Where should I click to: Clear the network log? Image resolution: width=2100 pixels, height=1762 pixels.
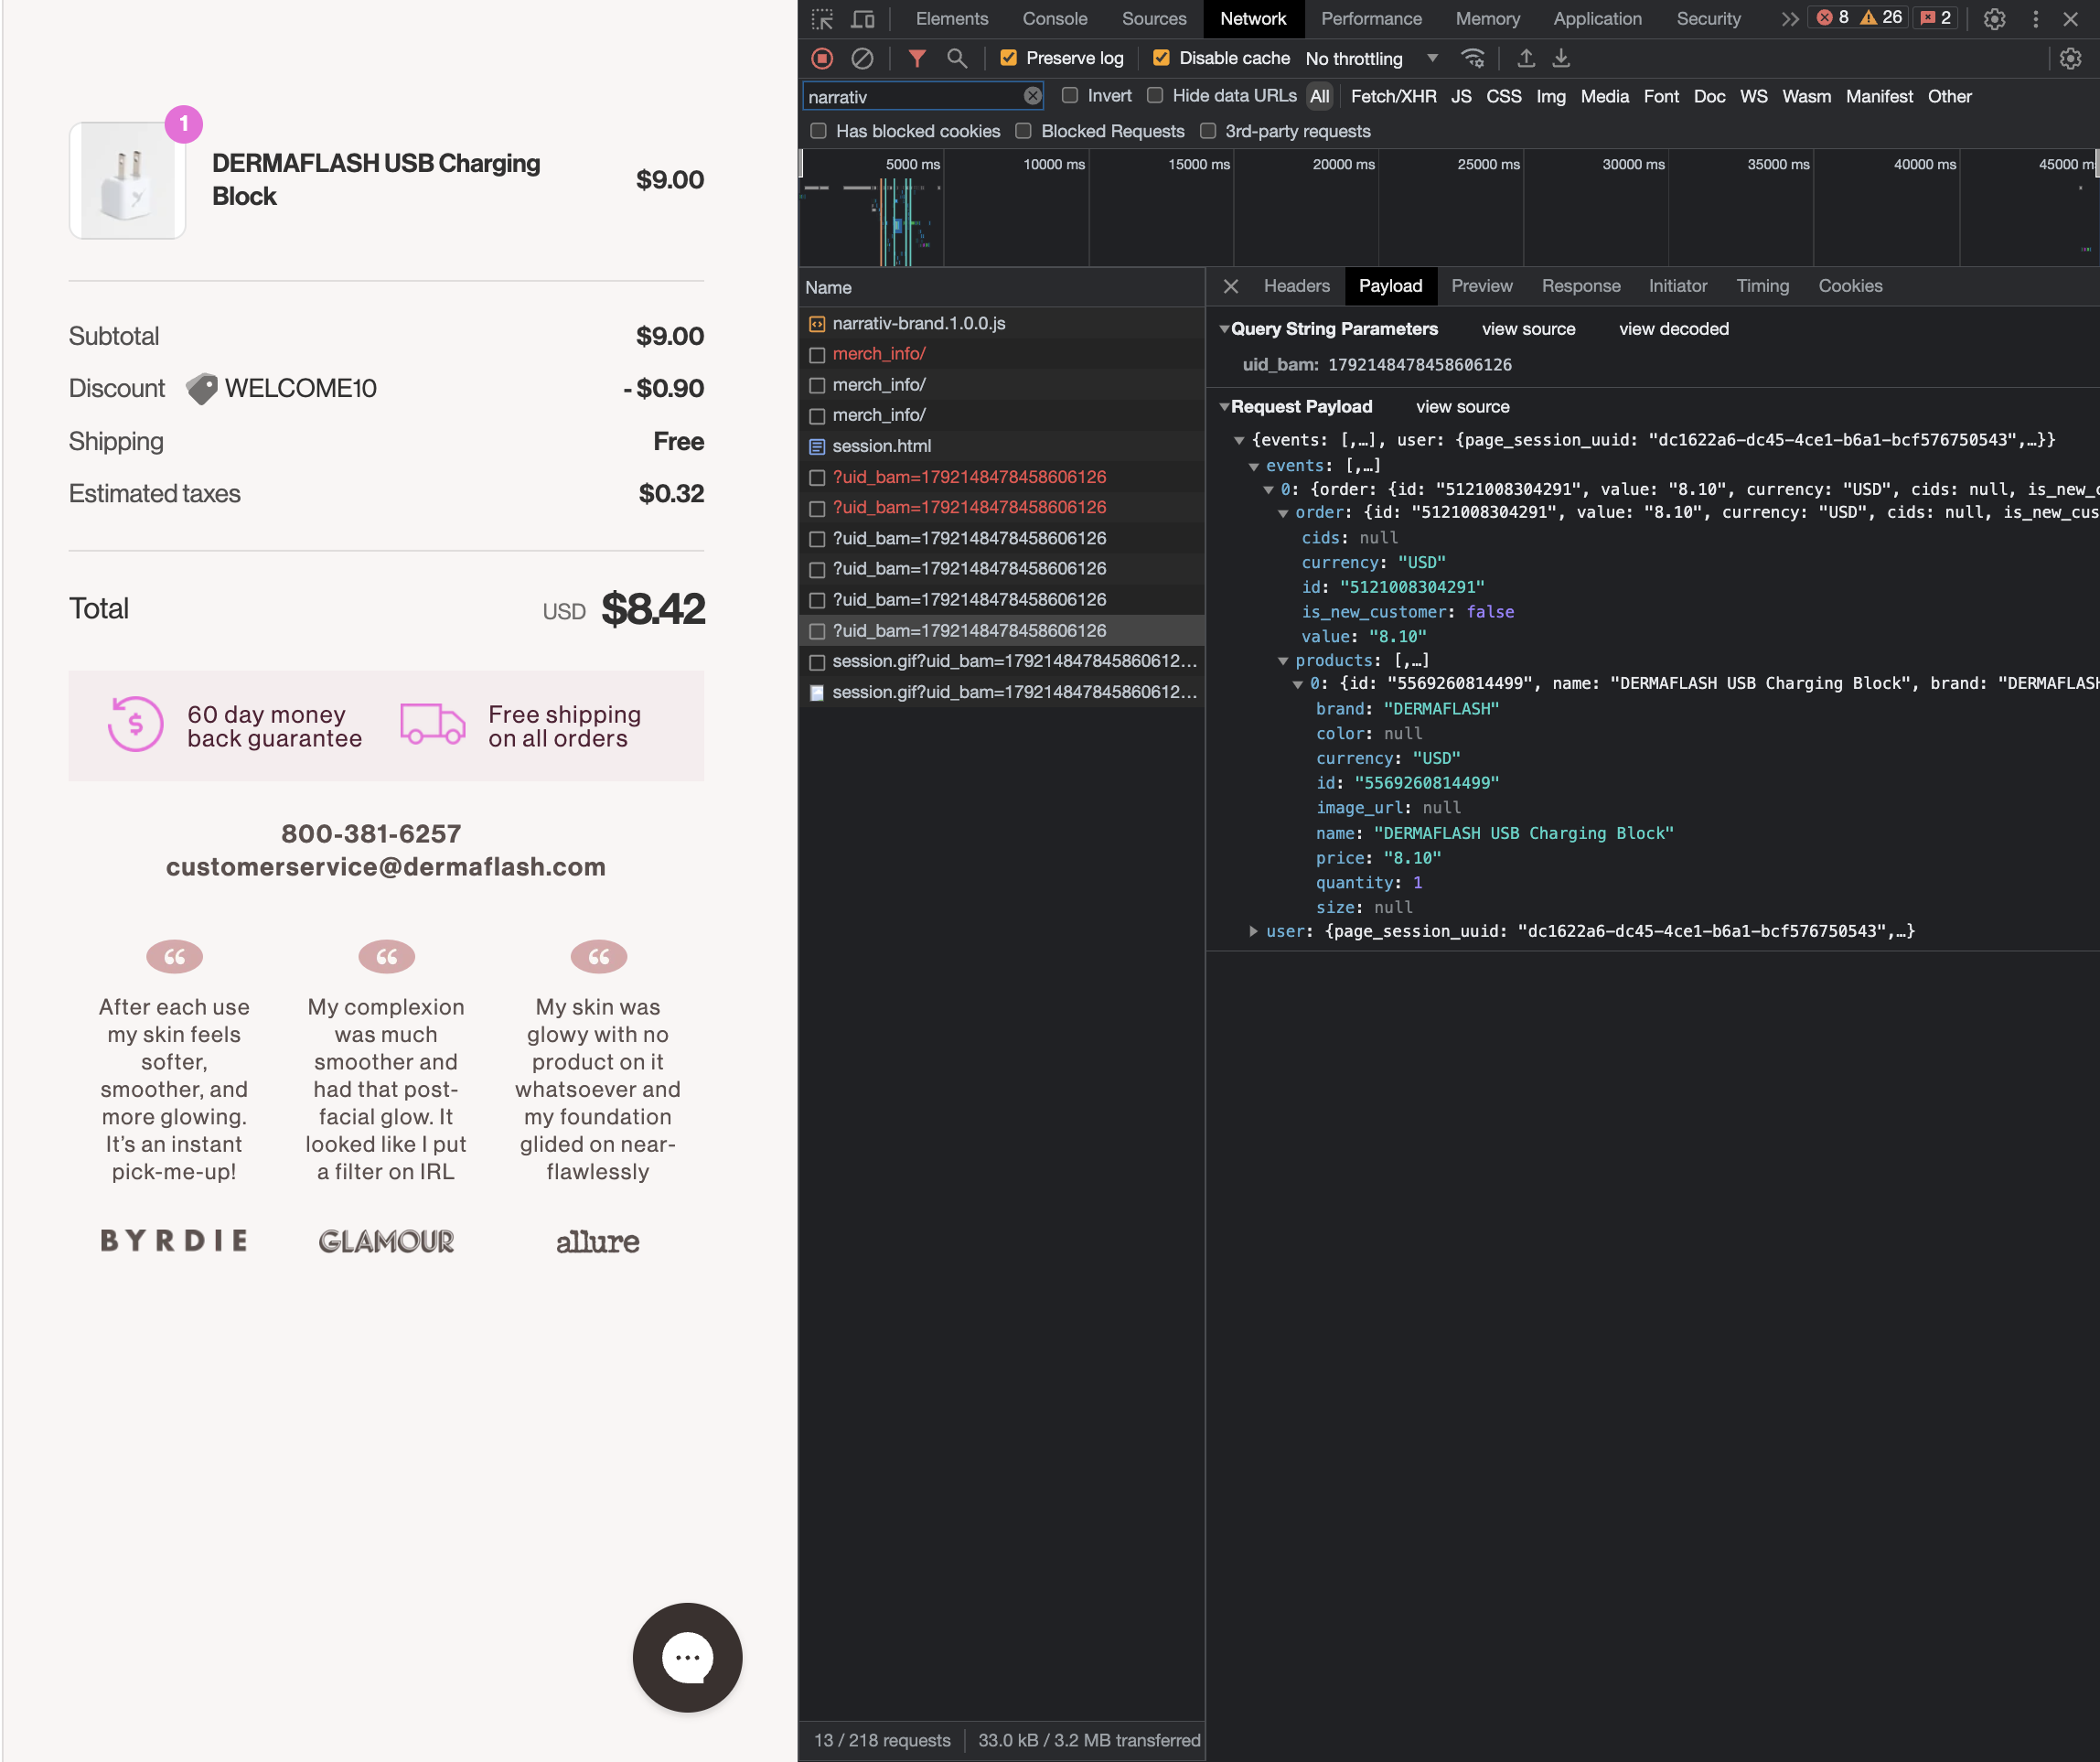(862, 59)
